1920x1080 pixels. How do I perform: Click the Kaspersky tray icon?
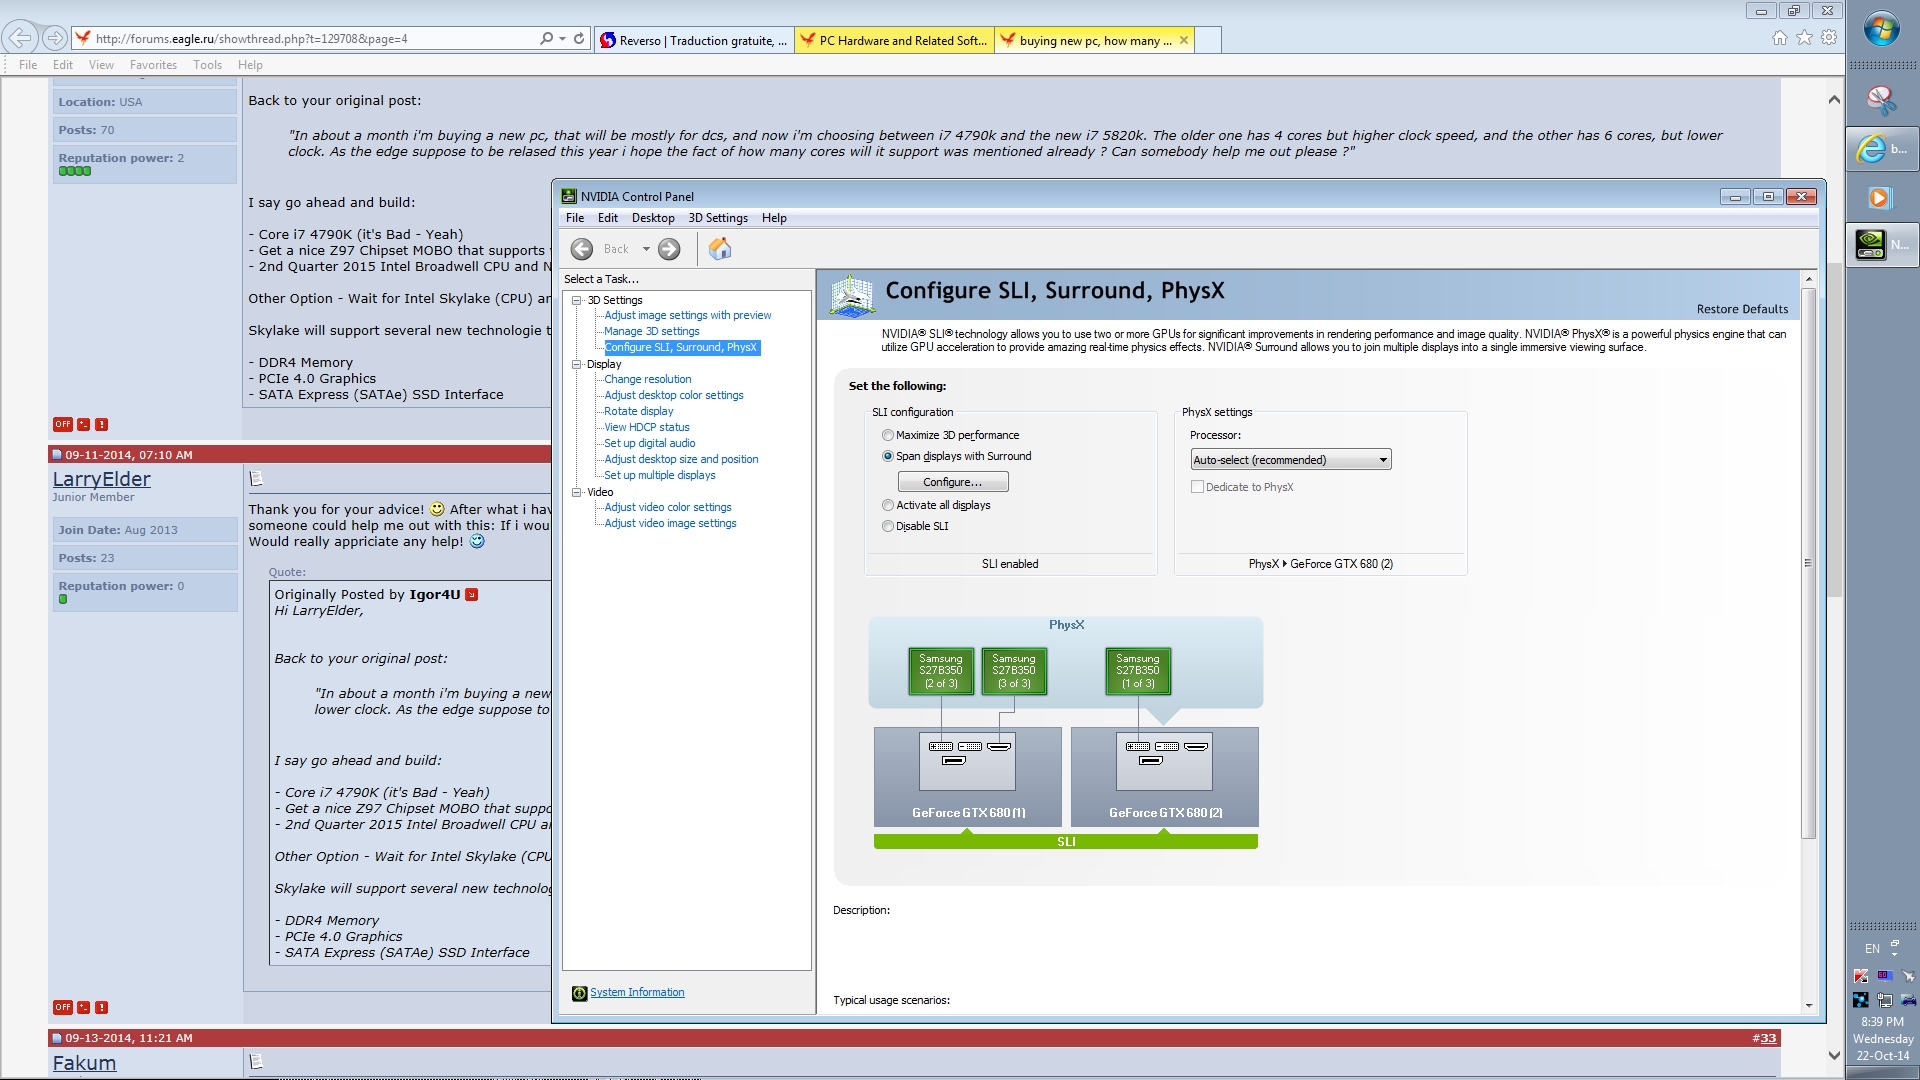coord(1860,976)
